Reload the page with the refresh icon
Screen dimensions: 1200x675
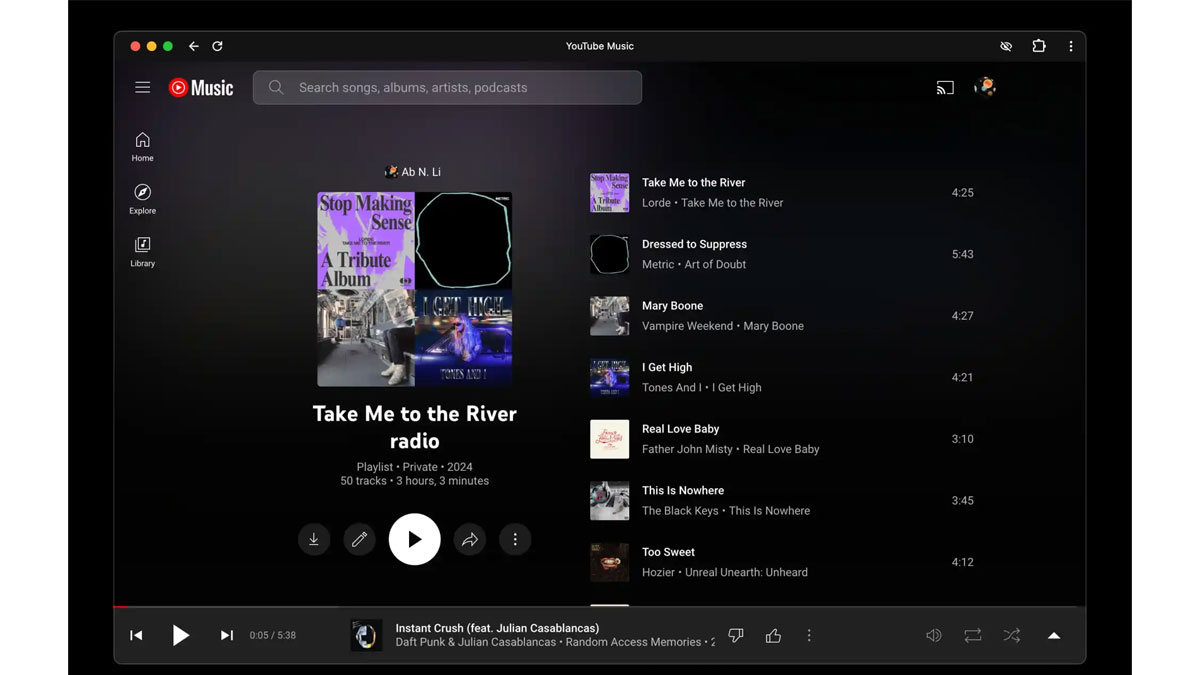click(x=217, y=46)
